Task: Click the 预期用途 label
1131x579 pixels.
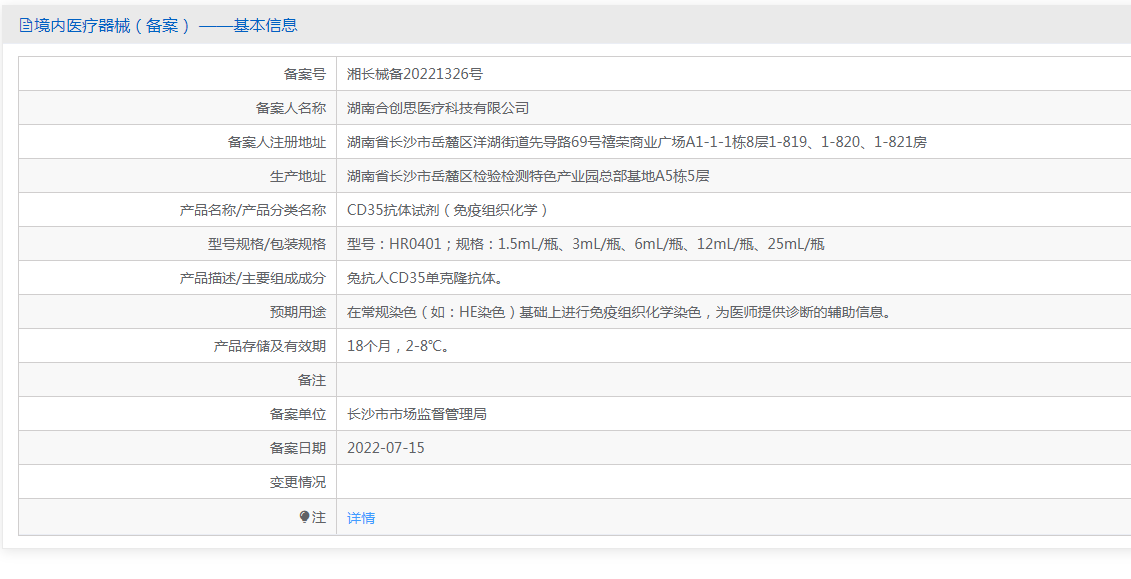Action: coord(298,312)
